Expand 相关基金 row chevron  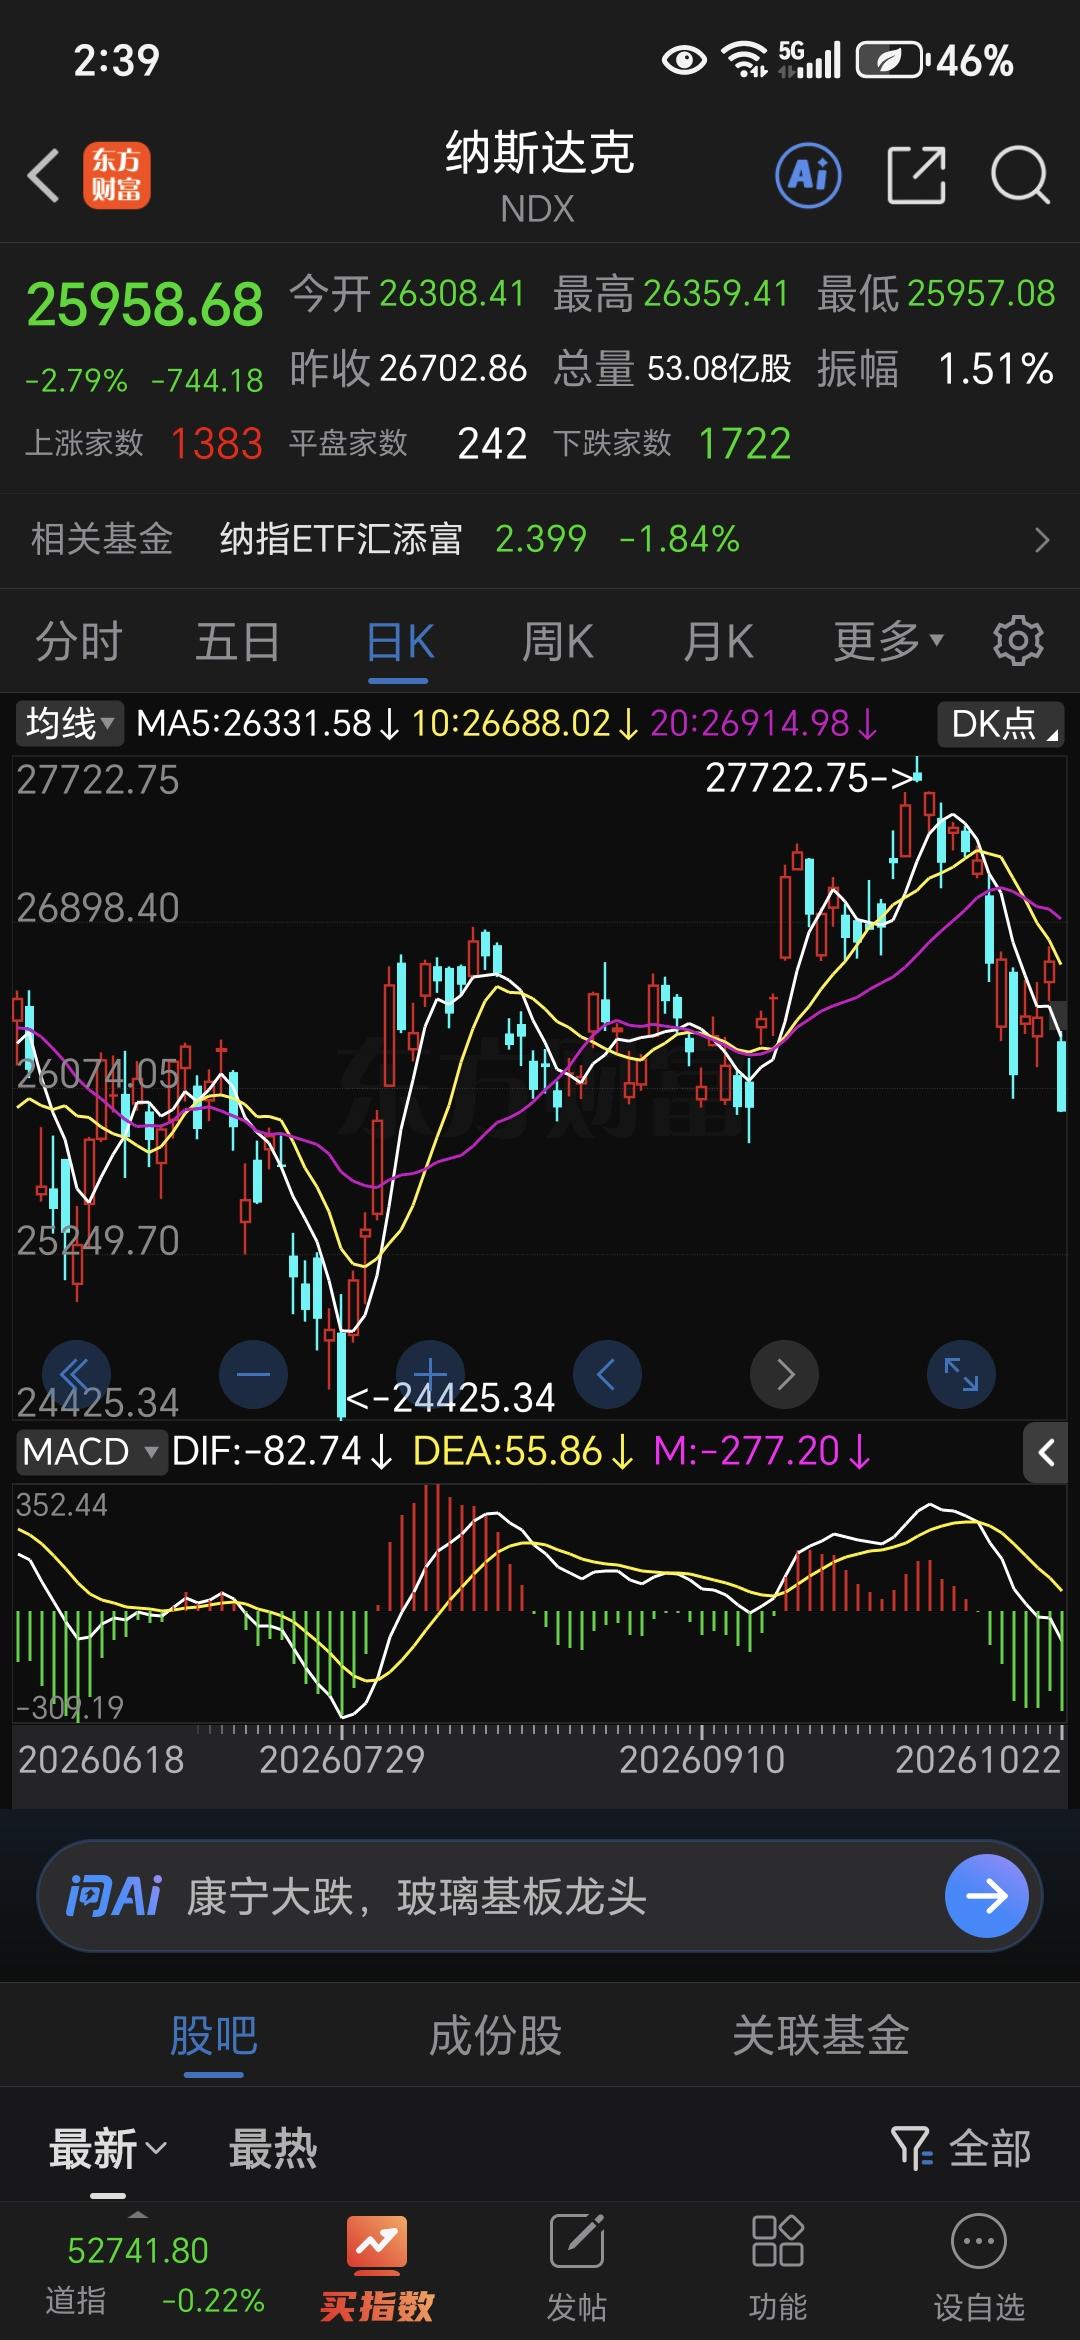(x=1042, y=540)
